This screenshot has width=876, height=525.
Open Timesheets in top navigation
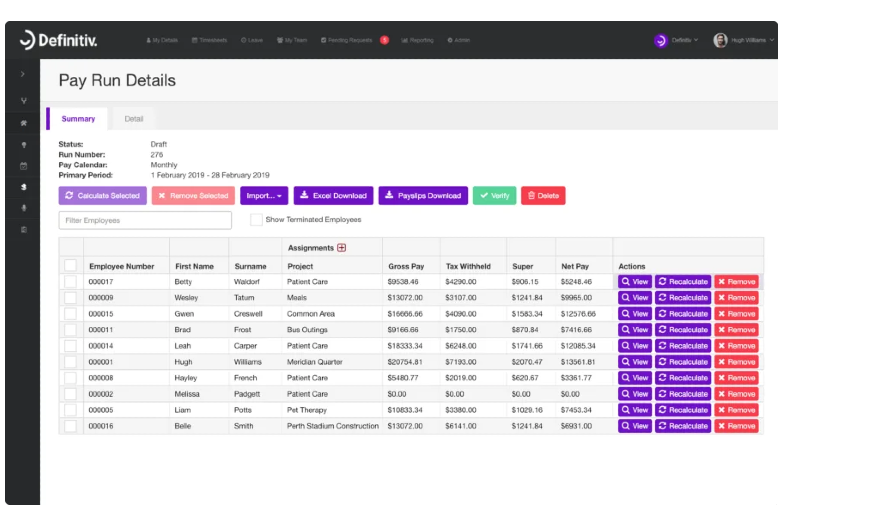click(x=210, y=40)
